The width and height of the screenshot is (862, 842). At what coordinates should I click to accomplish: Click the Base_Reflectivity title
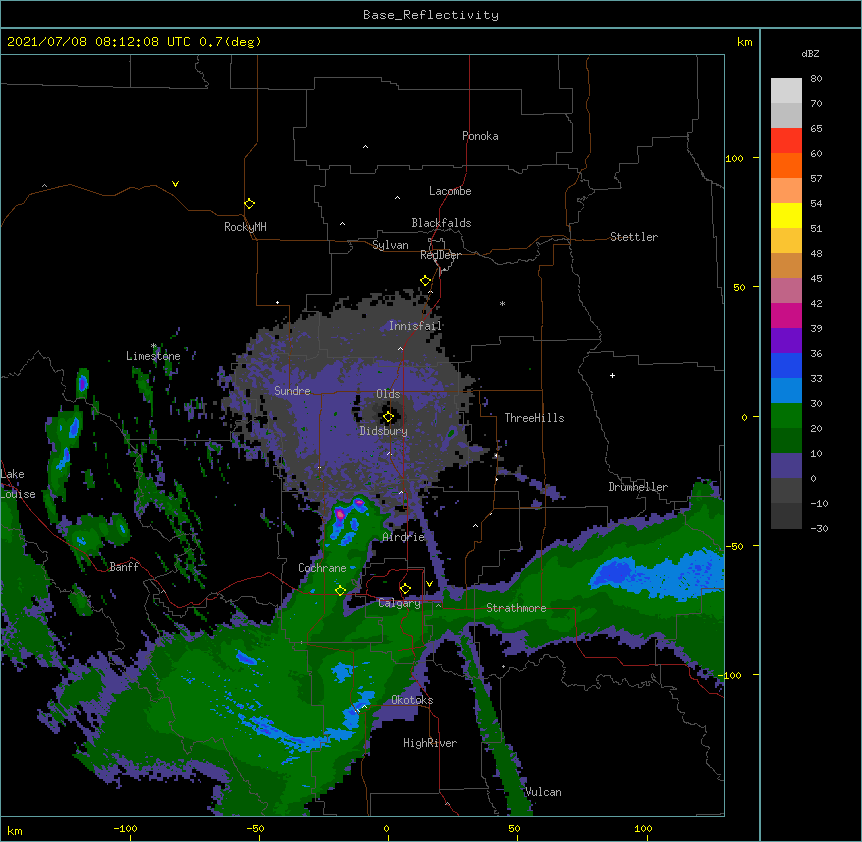pos(431,15)
